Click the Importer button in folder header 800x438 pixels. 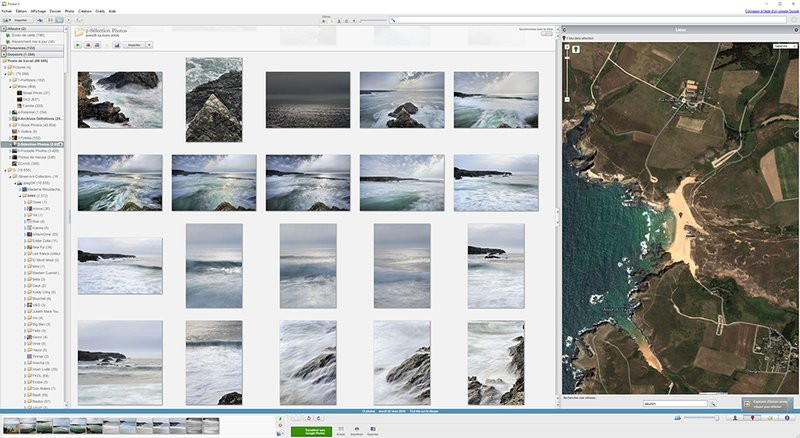point(134,45)
